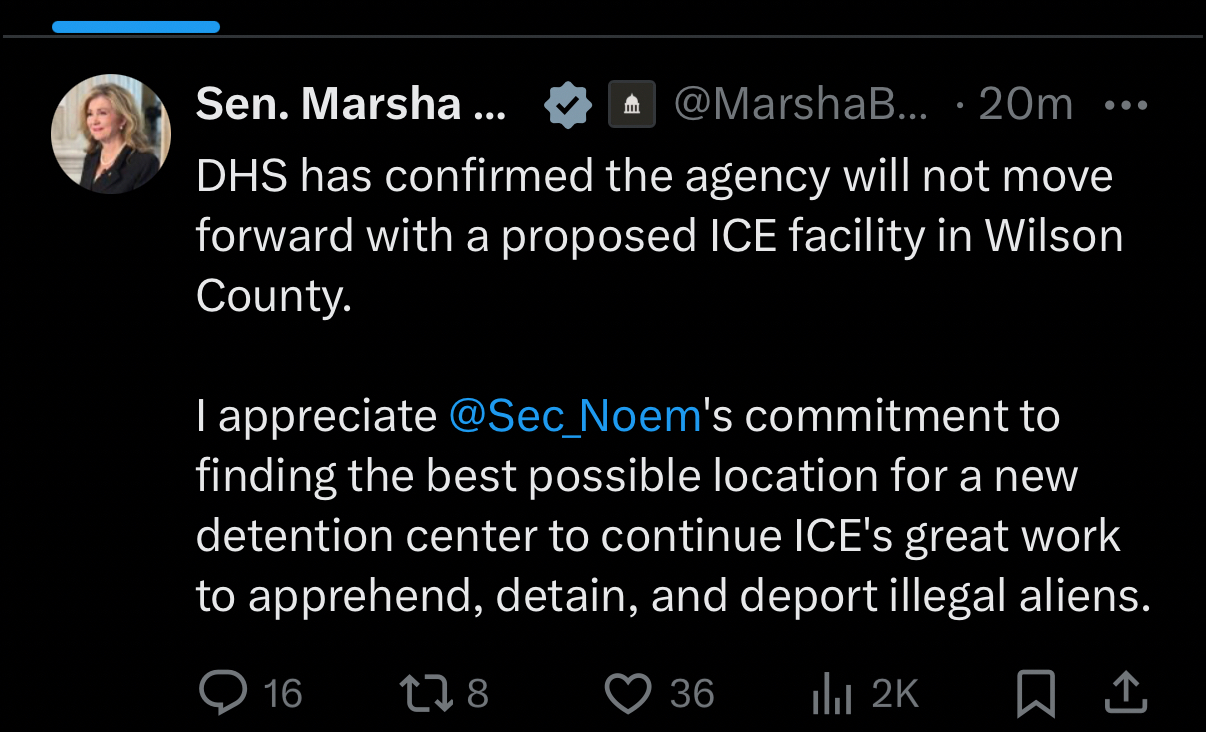Click the repost count of 8
Viewport: 1206px width, 732px height.
[477, 693]
